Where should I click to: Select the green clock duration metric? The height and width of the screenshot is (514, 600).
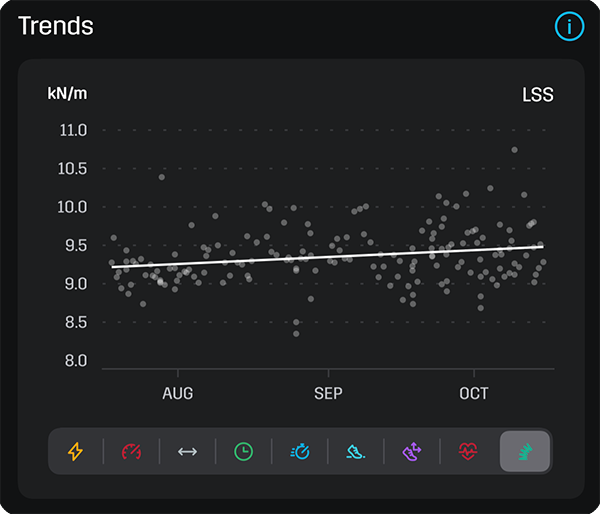point(243,452)
